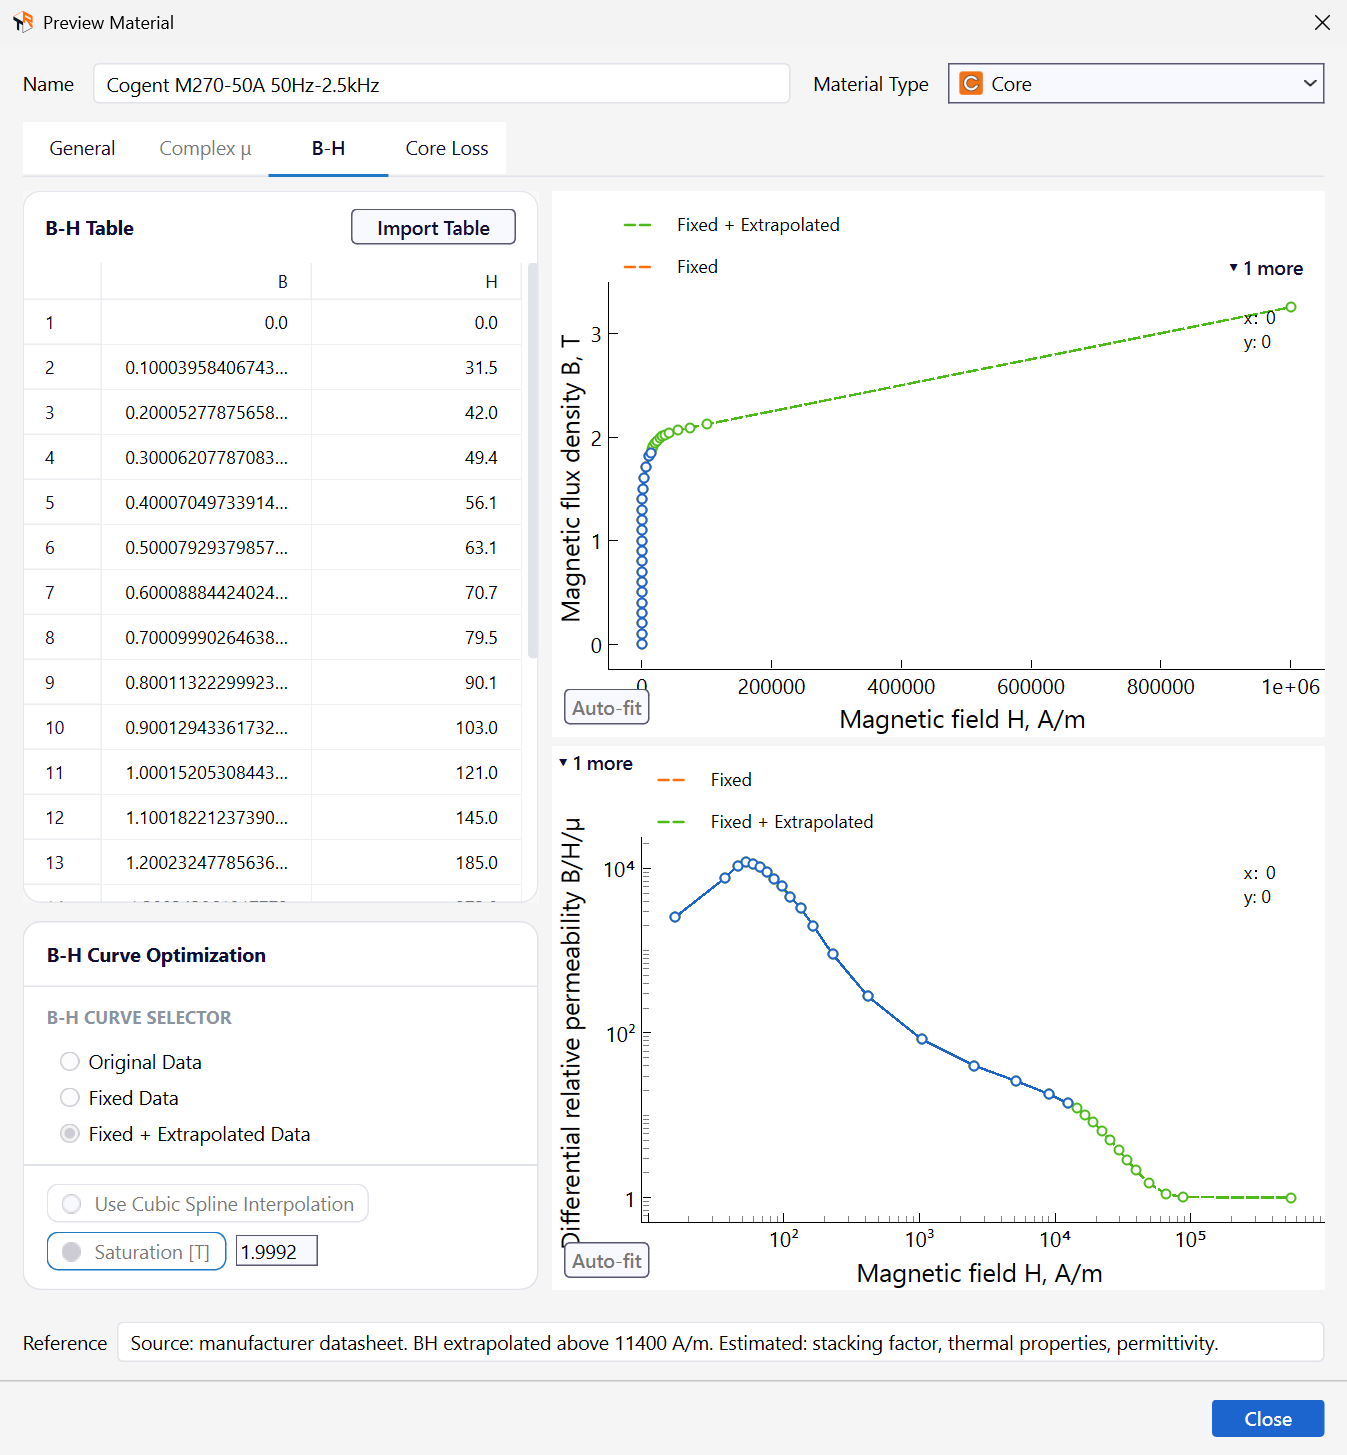Viewport: 1347px width, 1455px height.
Task: Select B cell 1.00015205308443...
Action: (x=206, y=773)
